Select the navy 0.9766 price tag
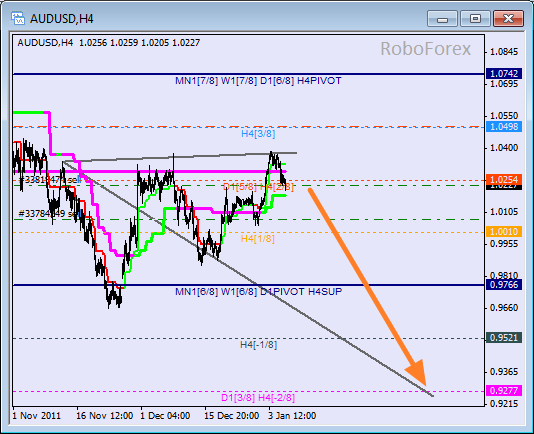 point(504,284)
